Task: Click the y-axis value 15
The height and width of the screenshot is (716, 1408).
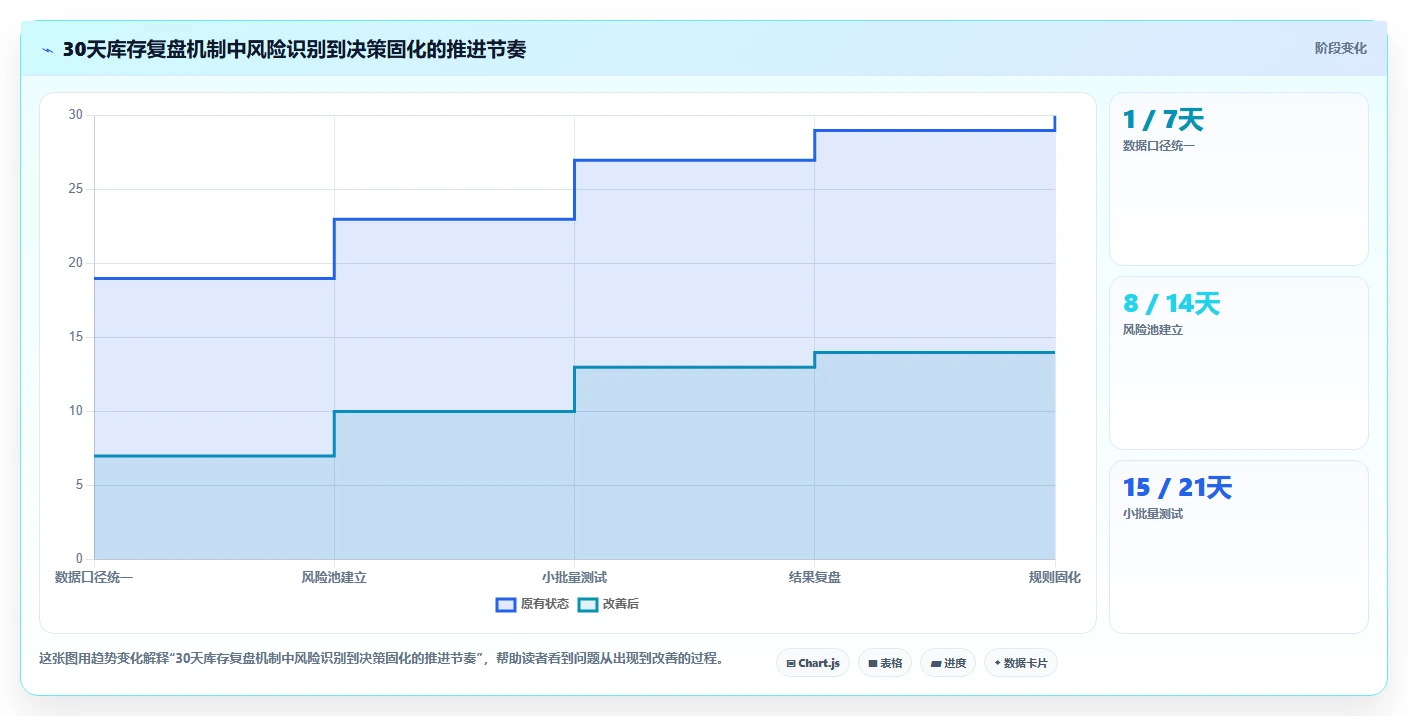Action: [x=76, y=337]
